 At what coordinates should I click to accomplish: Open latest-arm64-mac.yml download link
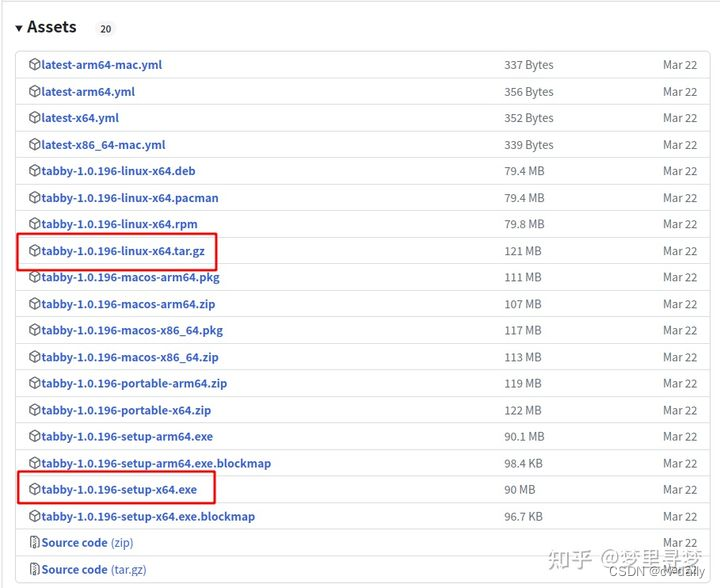[101, 65]
